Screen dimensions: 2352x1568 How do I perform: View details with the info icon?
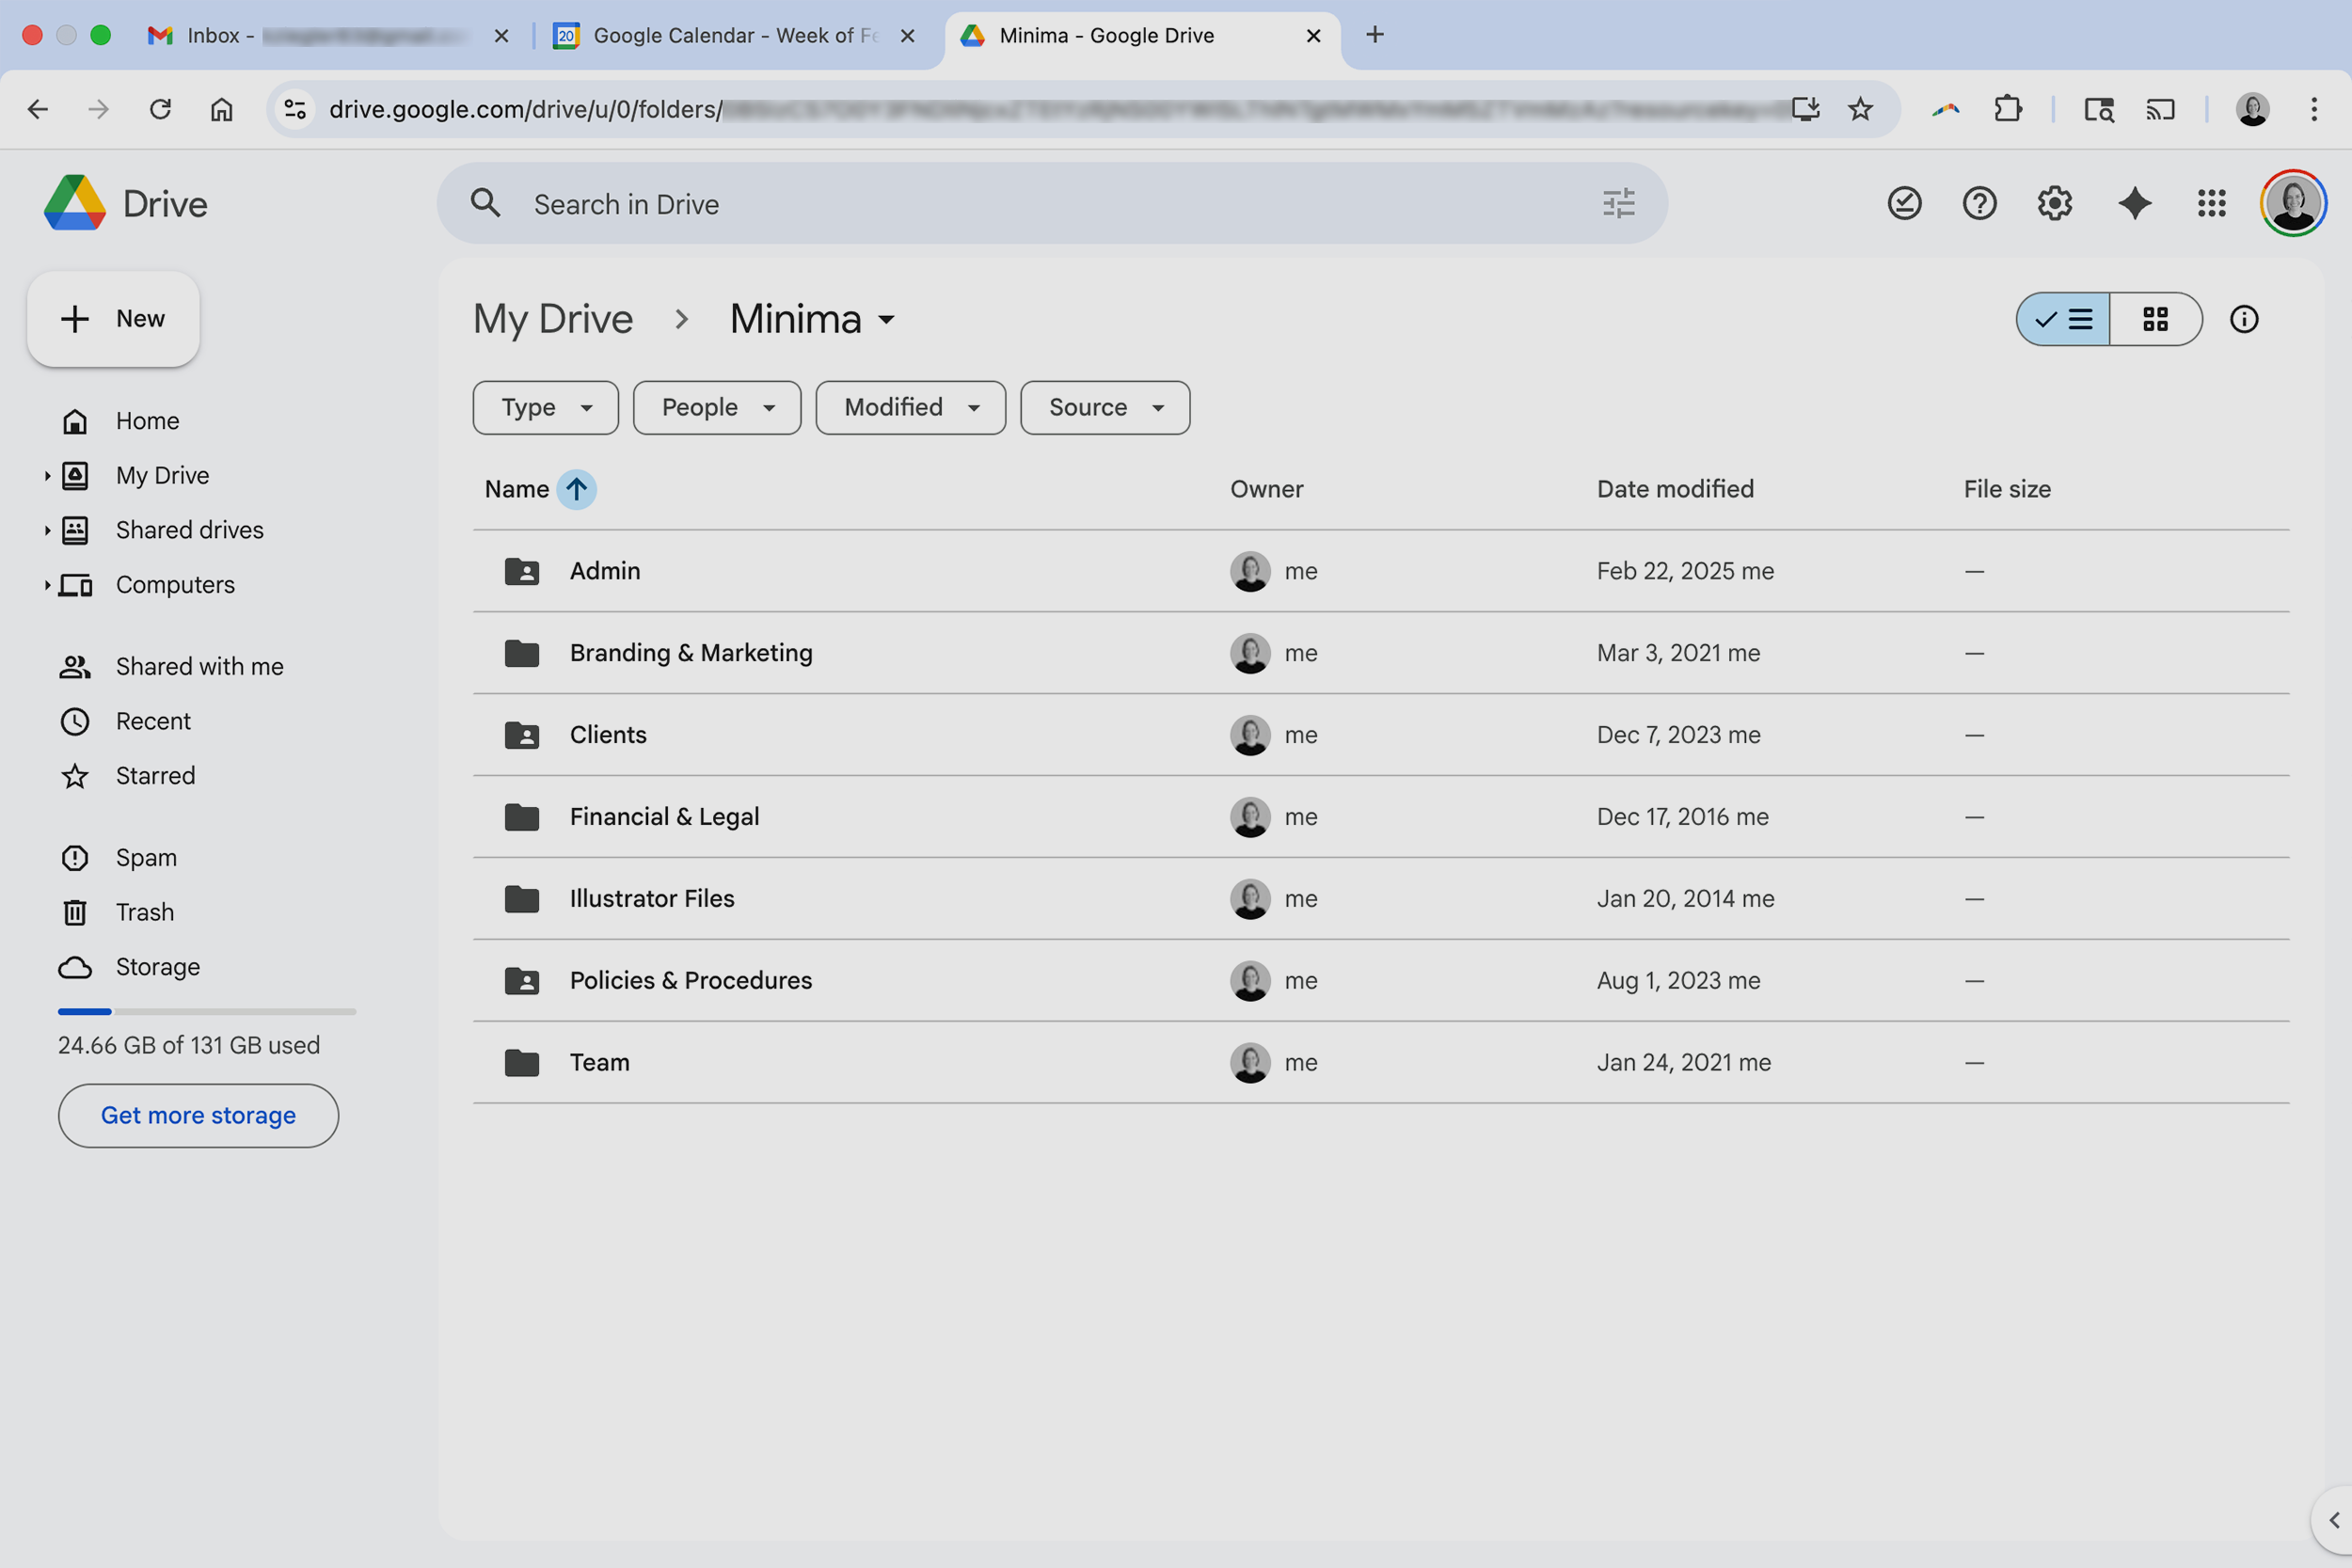click(x=2244, y=319)
